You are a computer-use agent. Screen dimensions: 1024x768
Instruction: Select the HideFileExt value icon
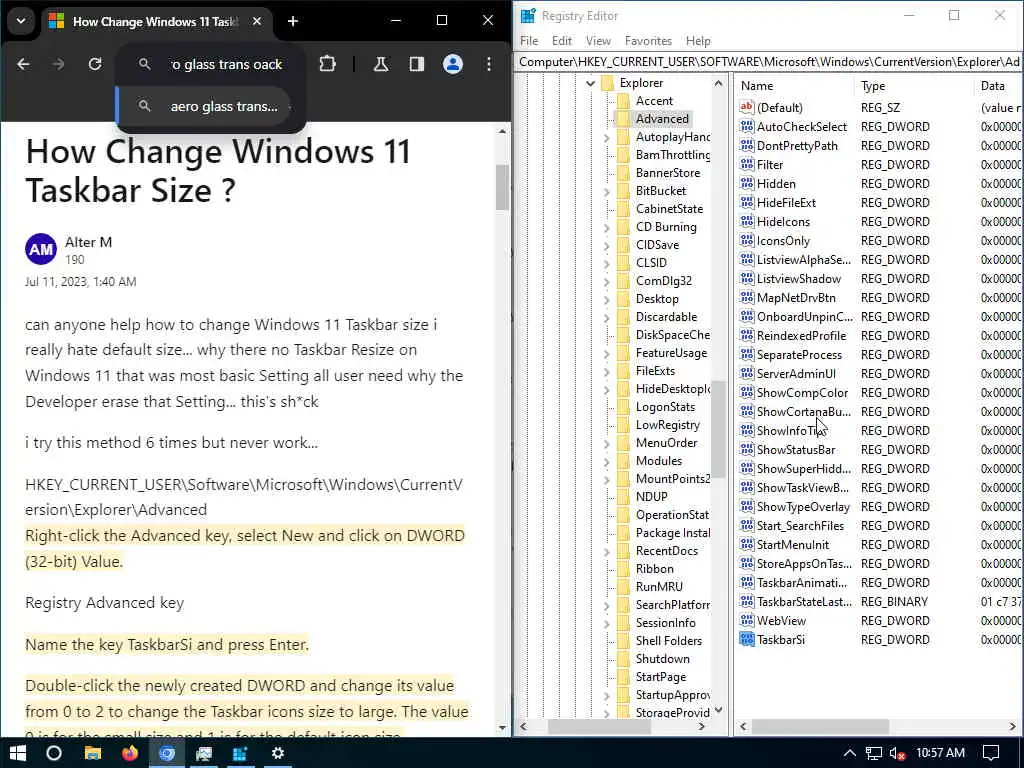[746, 202]
